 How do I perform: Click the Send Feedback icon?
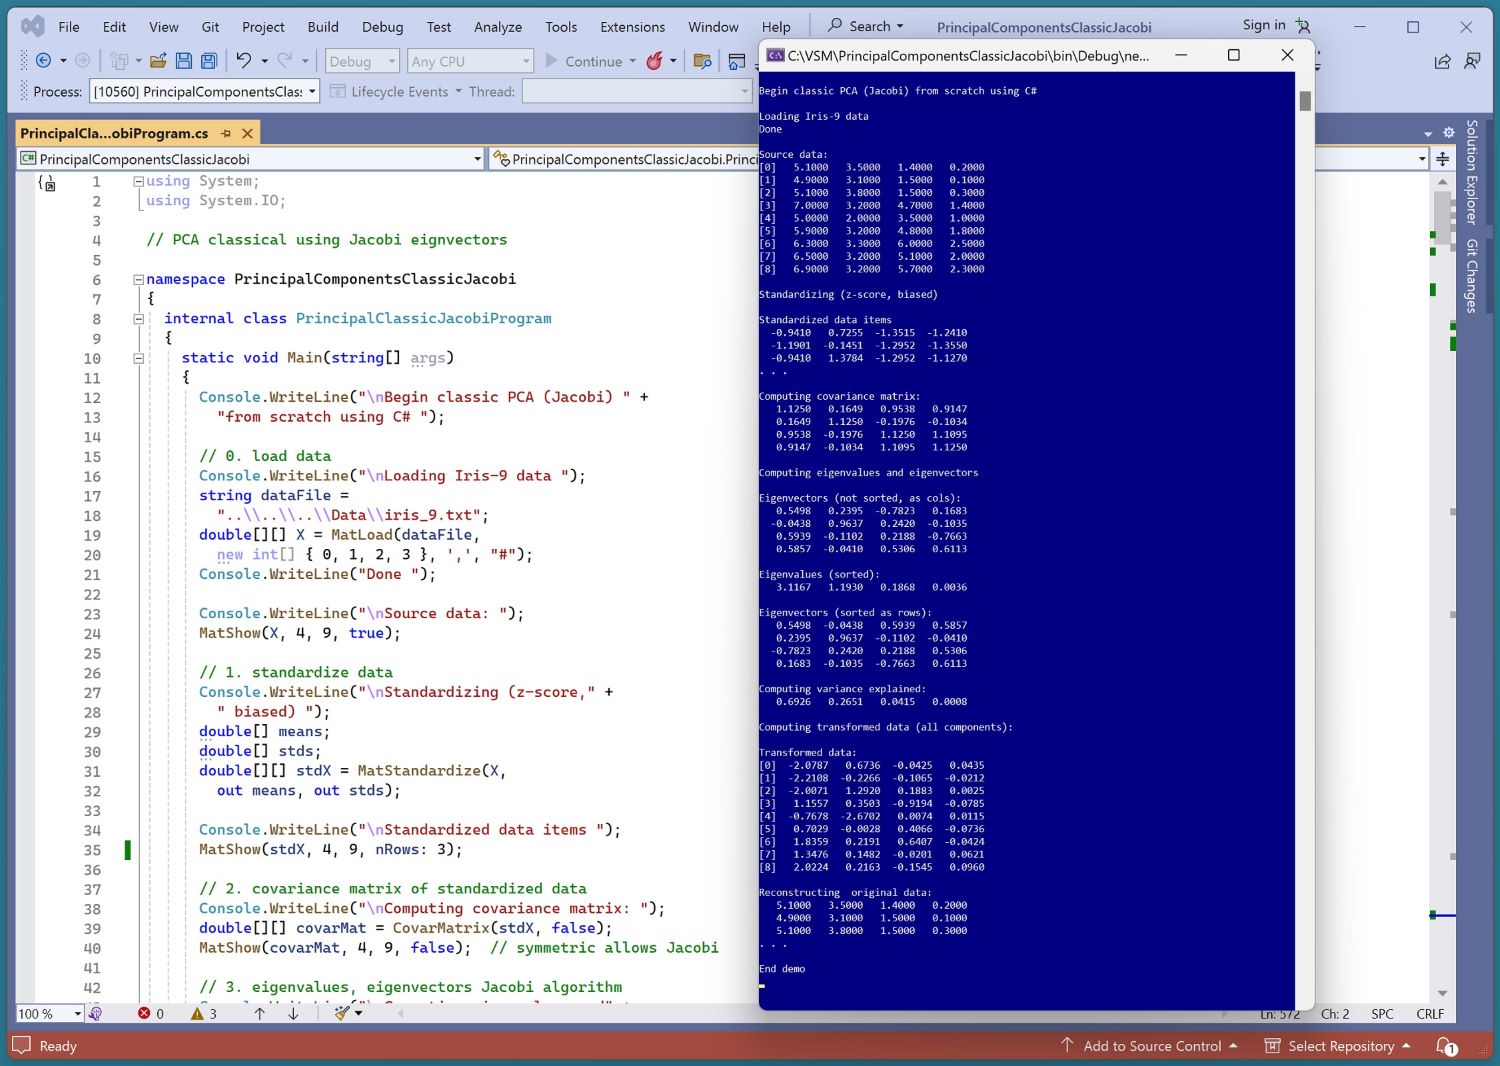point(1472,61)
